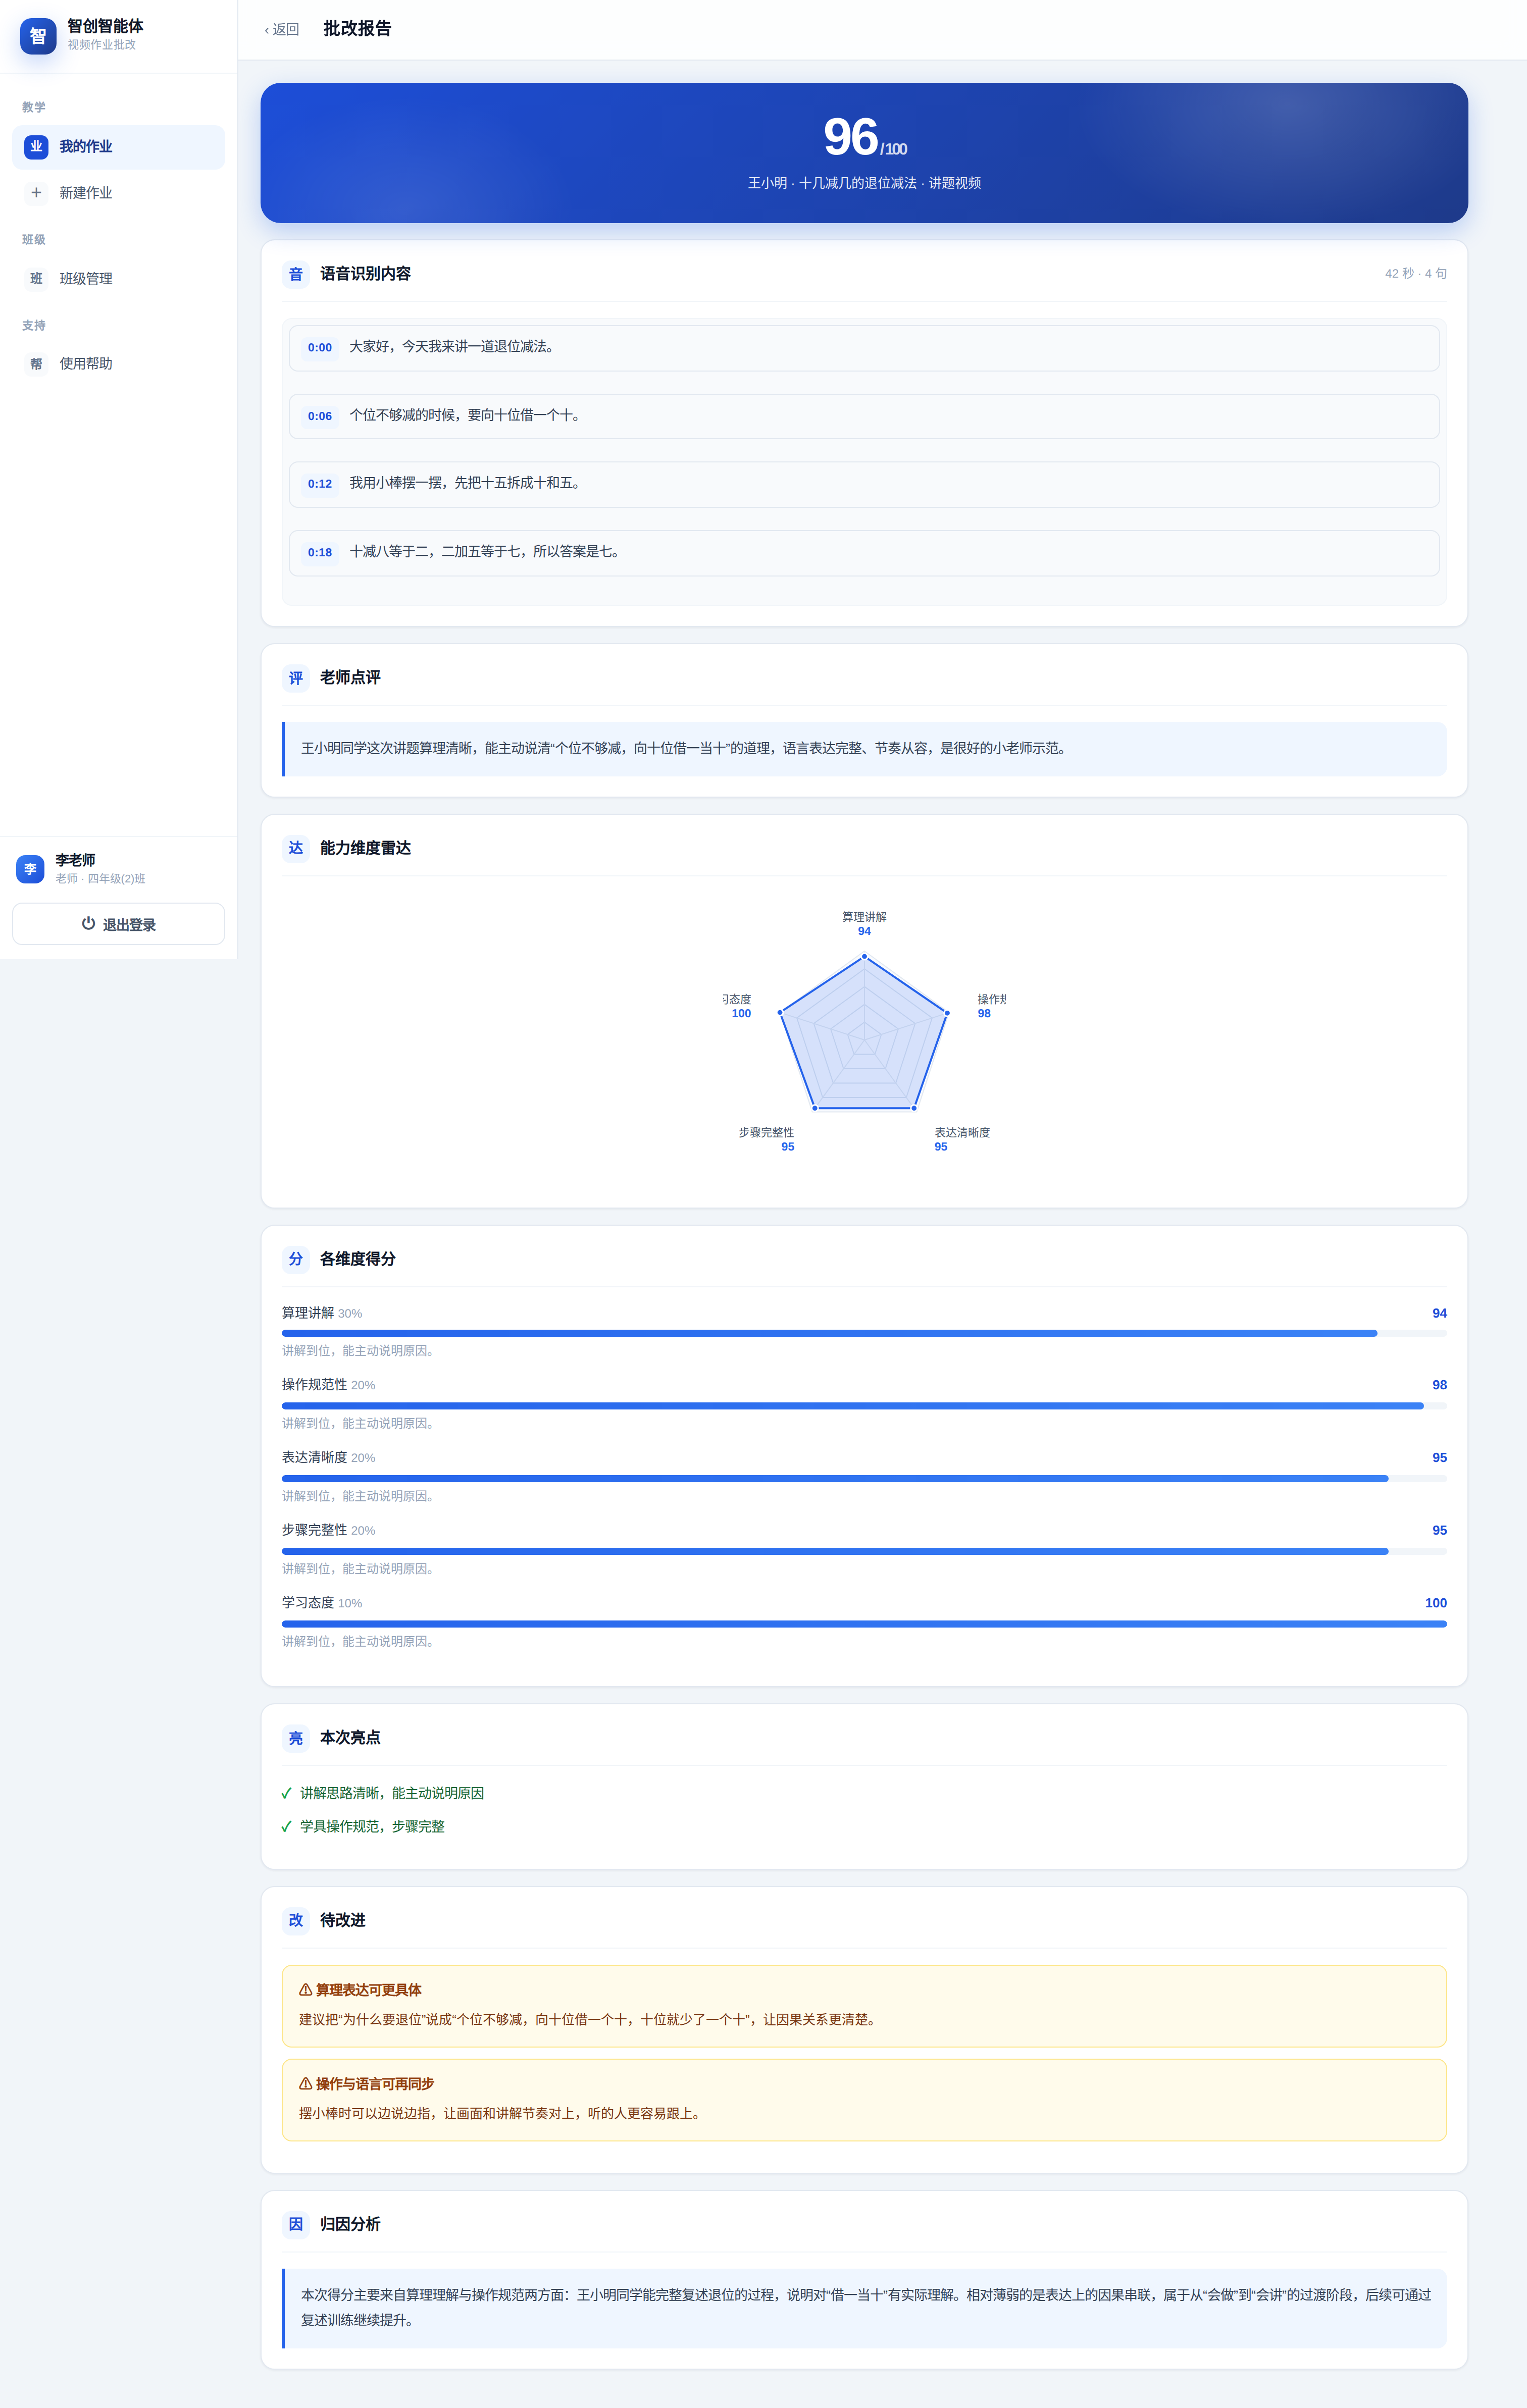The image size is (1527, 2408).
Task: Click the 操作规范性 score progress bar
Action: click(864, 1406)
